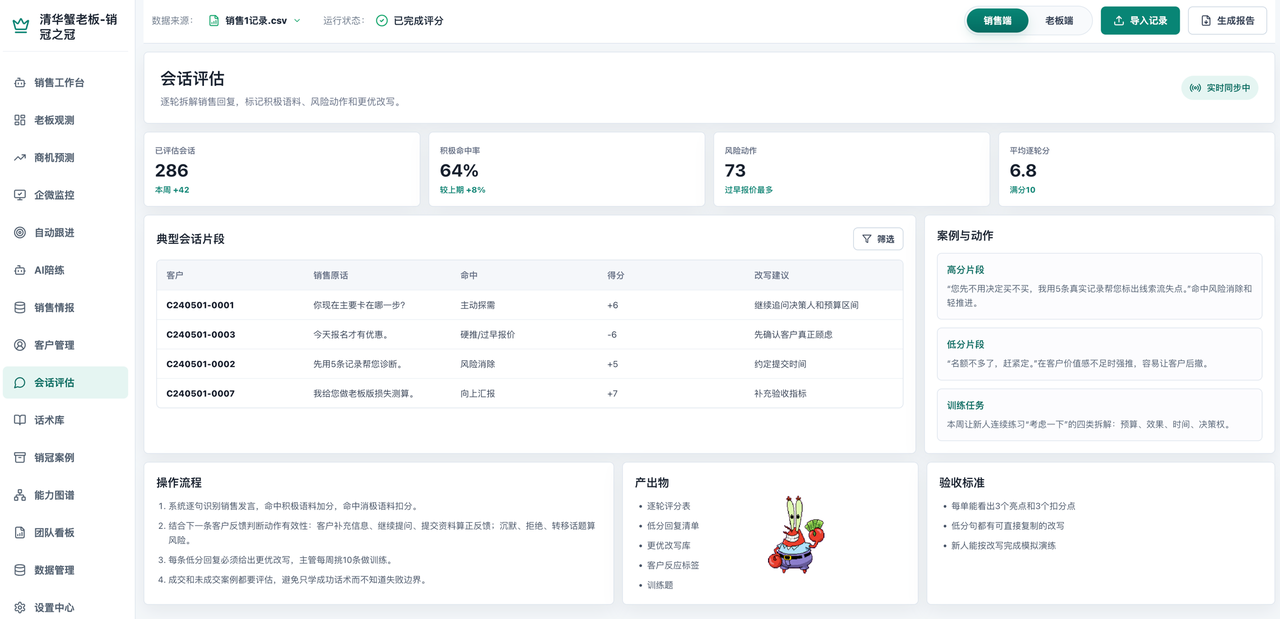
Task: Click the 企微监控 monitor icon
Action: (20, 195)
